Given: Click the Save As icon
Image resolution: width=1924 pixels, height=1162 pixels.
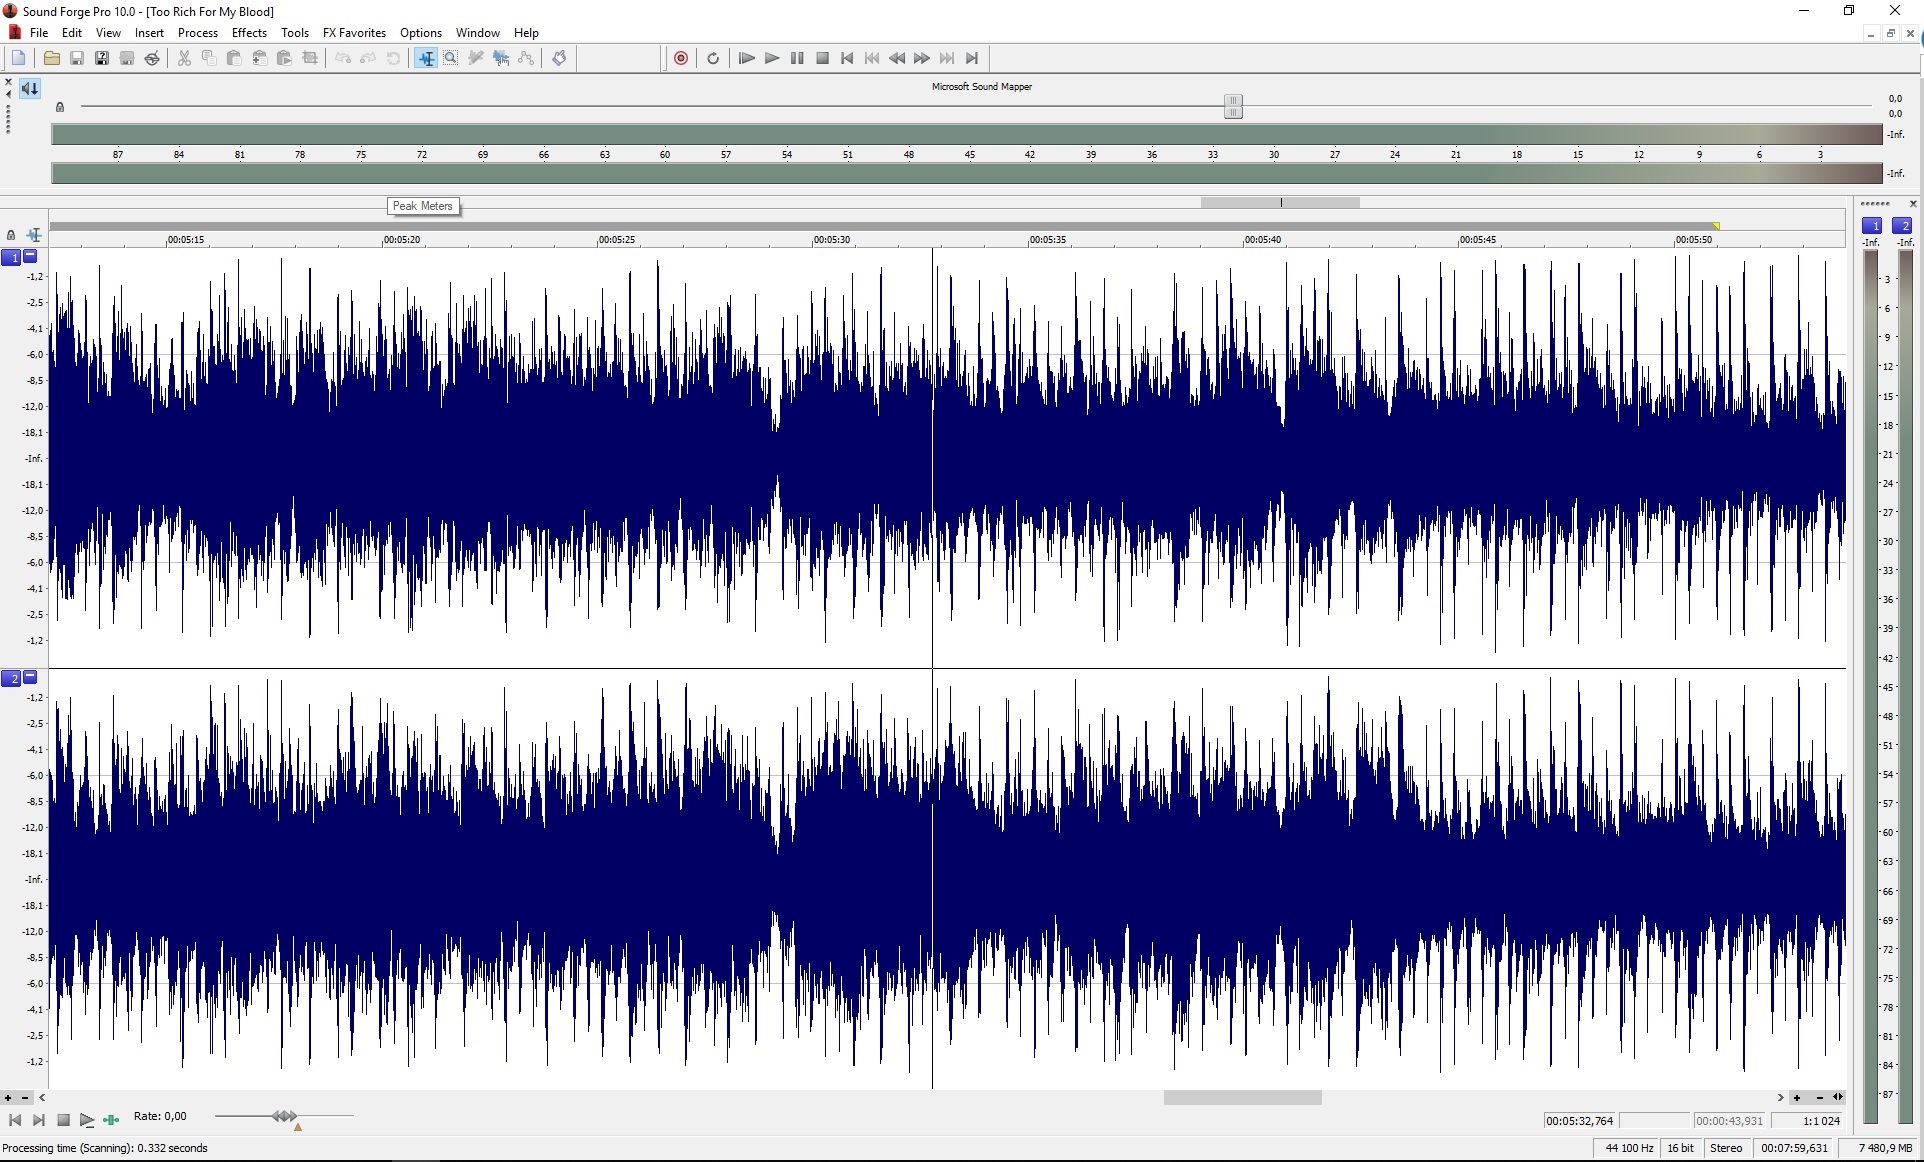Looking at the screenshot, I should (x=101, y=58).
